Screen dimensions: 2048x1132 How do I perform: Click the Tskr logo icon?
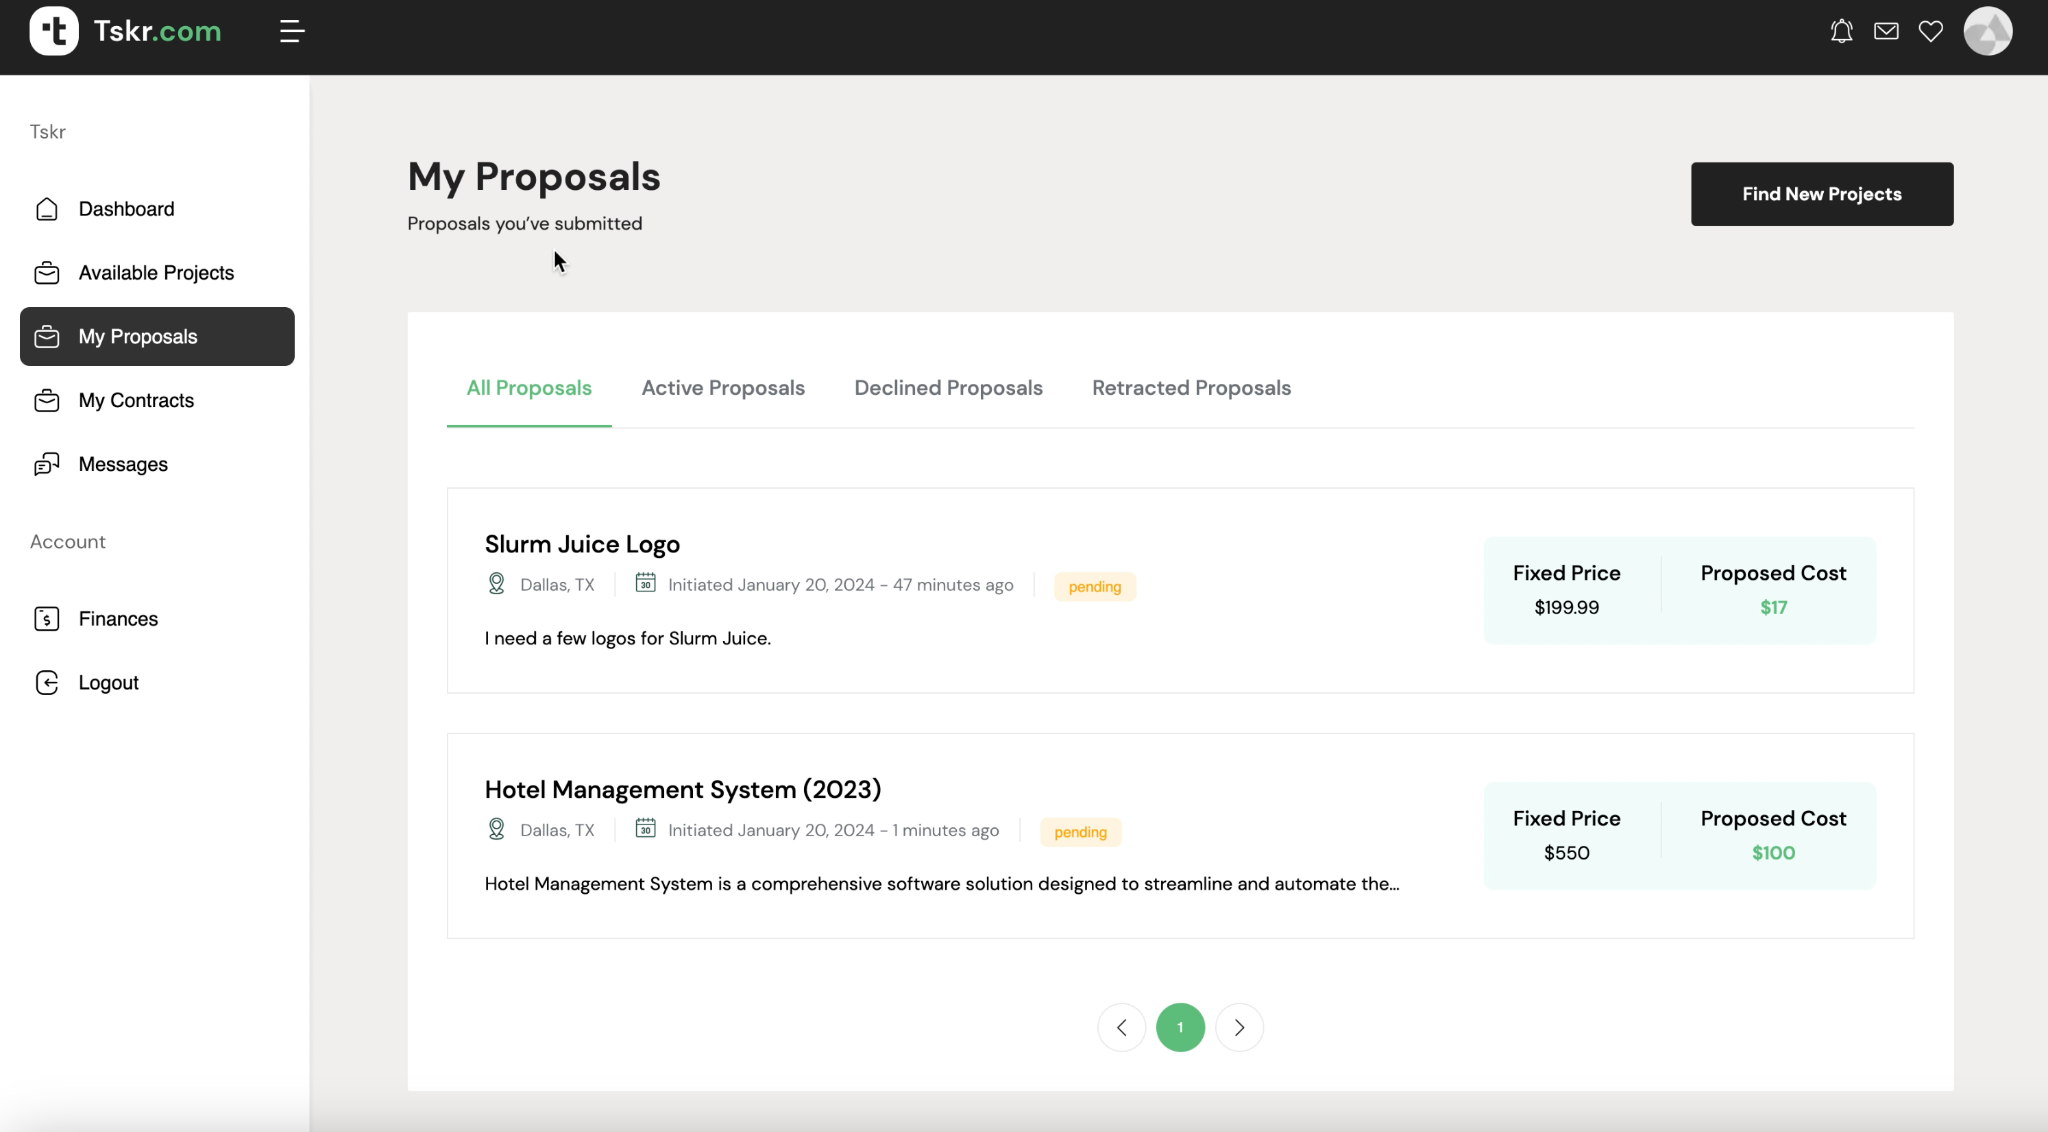54,31
